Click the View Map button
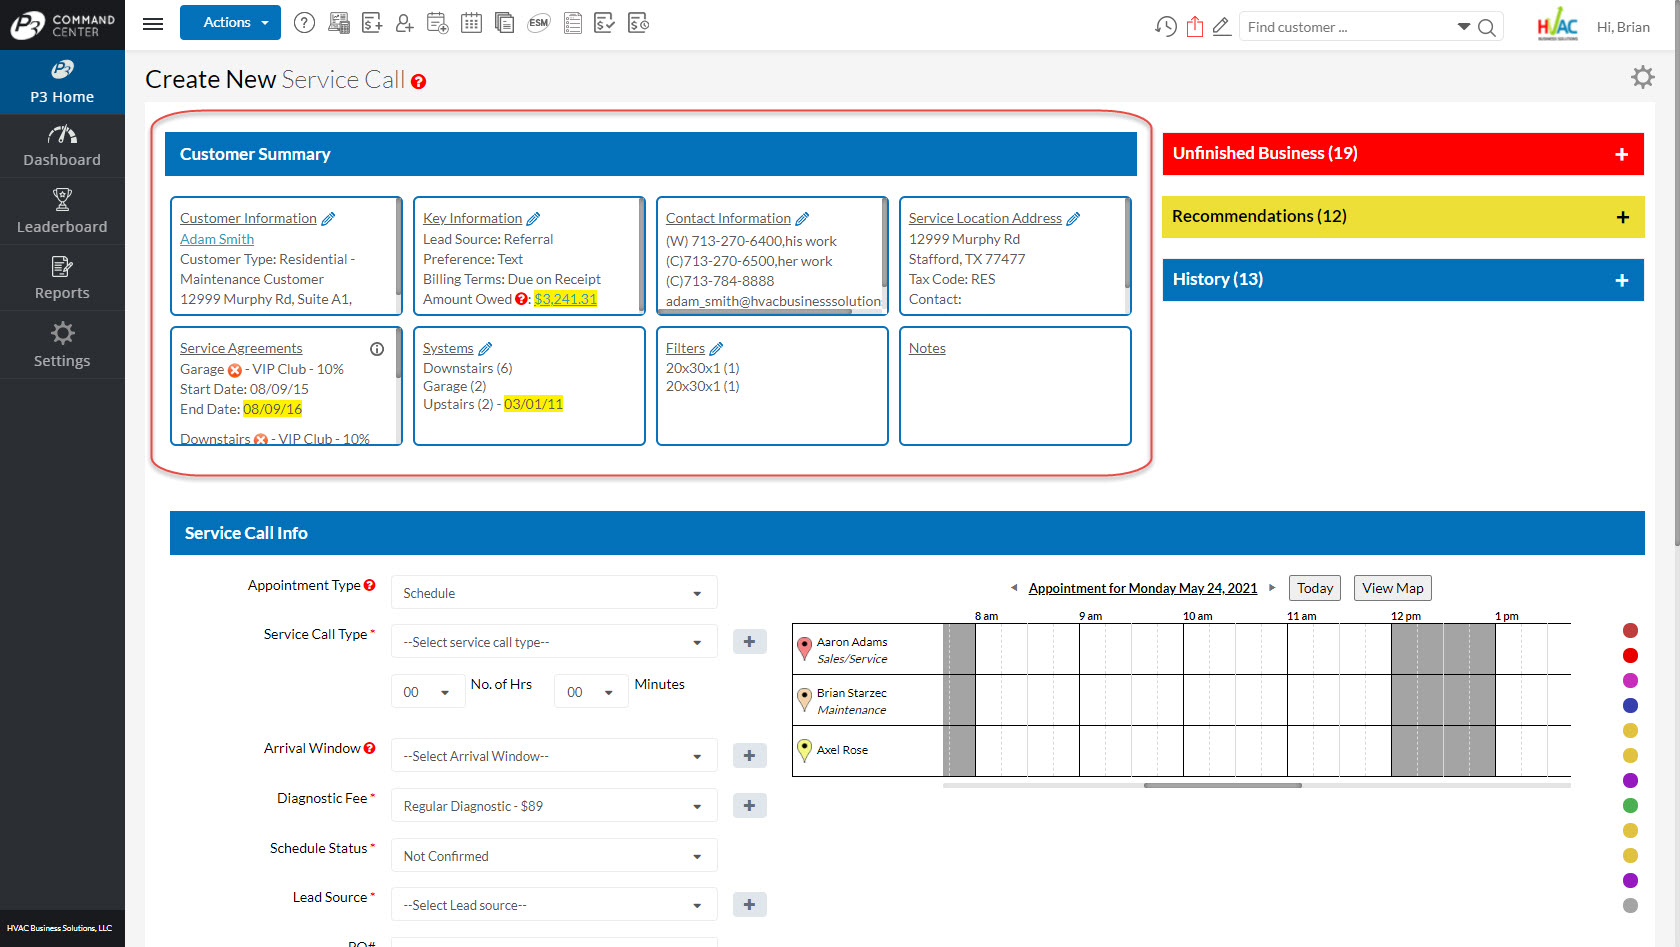 click(1392, 588)
